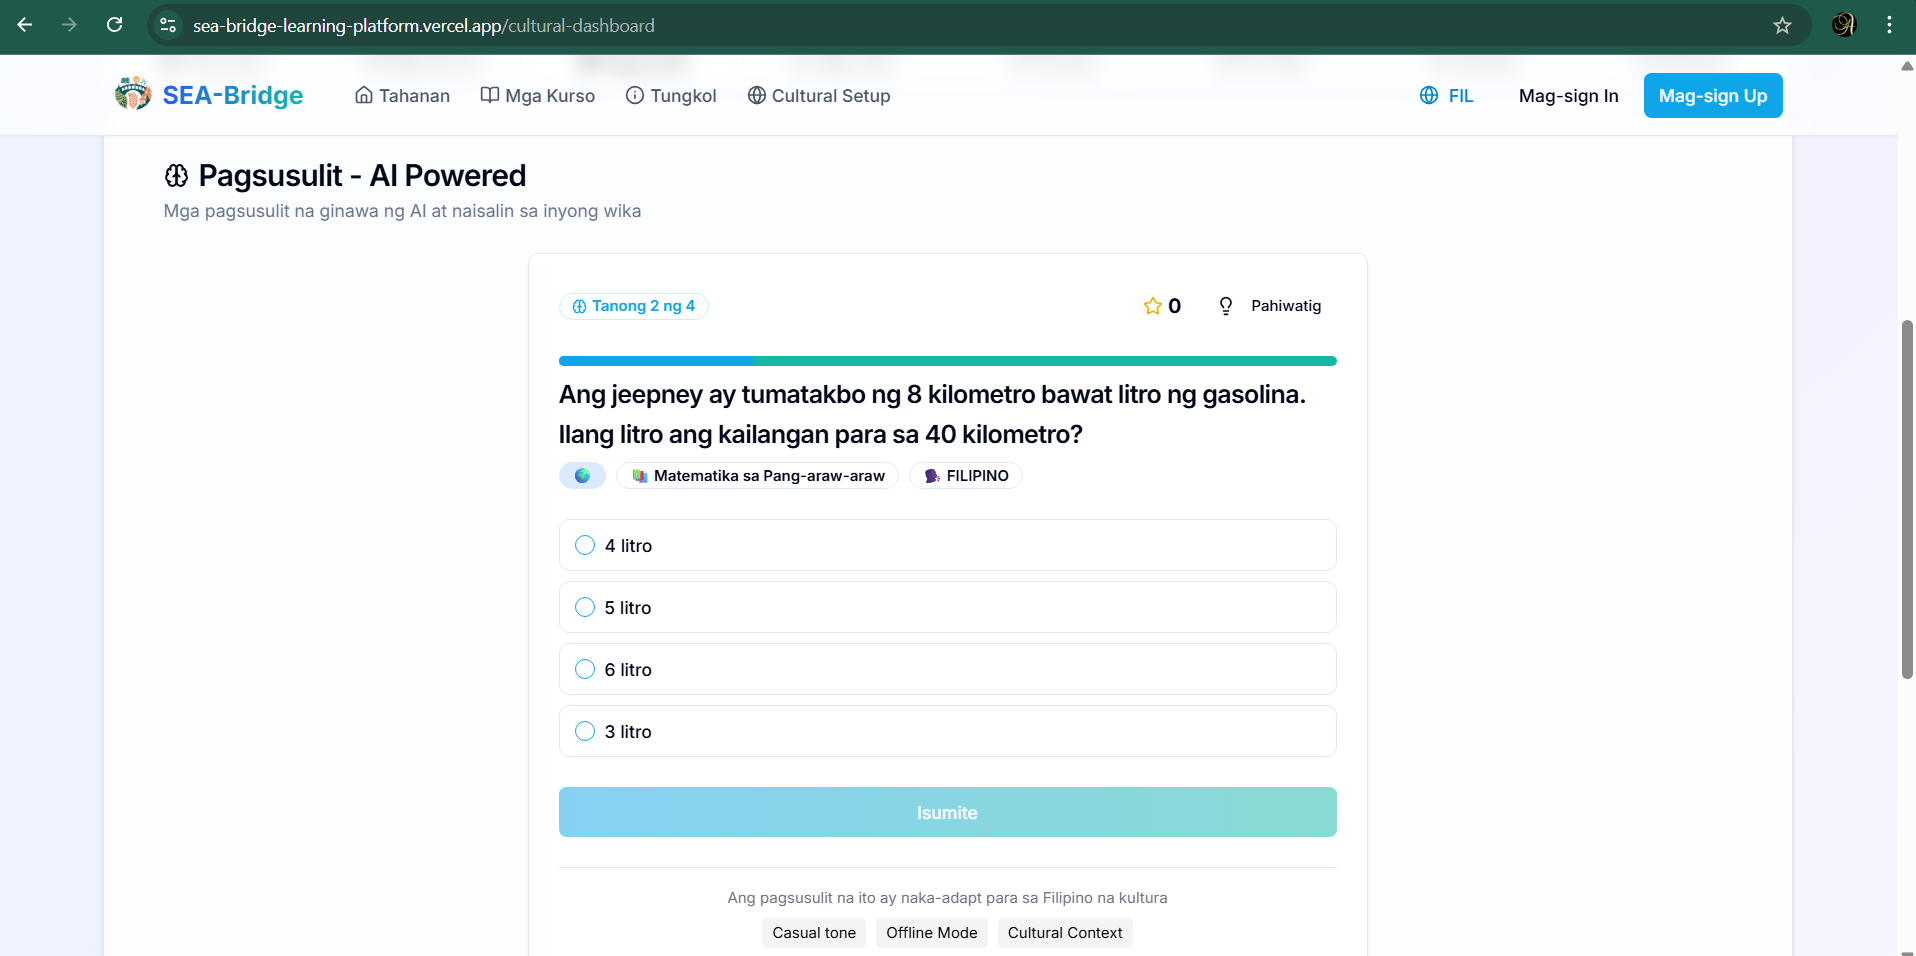The width and height of the screenshot is (1916, 956).
Task: Choose the "5 litro" radio option
Action: (x=585, y=607)
